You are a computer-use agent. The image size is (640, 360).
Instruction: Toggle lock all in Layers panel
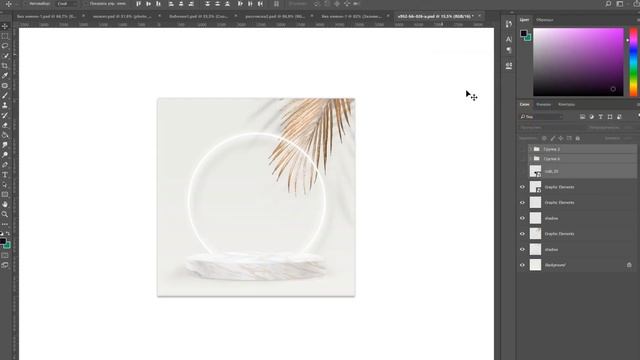point(578,138)
